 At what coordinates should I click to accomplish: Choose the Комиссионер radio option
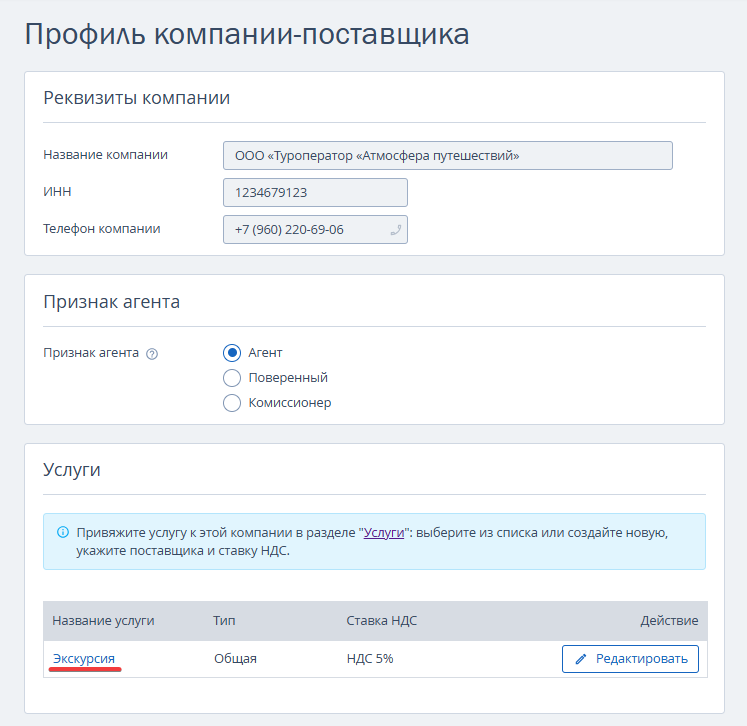click(x=232, y=403)
